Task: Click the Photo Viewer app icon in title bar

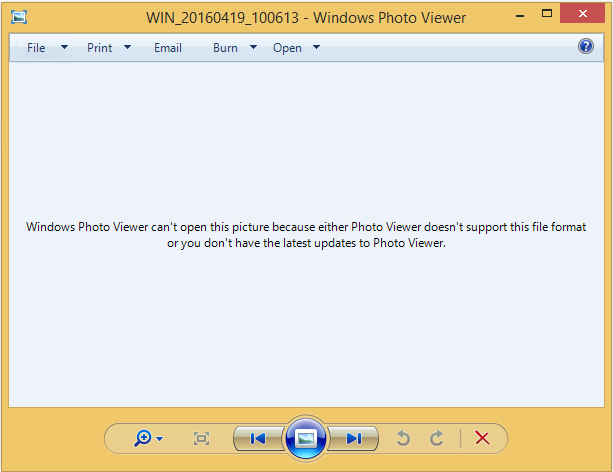Action: coord(19,17)
